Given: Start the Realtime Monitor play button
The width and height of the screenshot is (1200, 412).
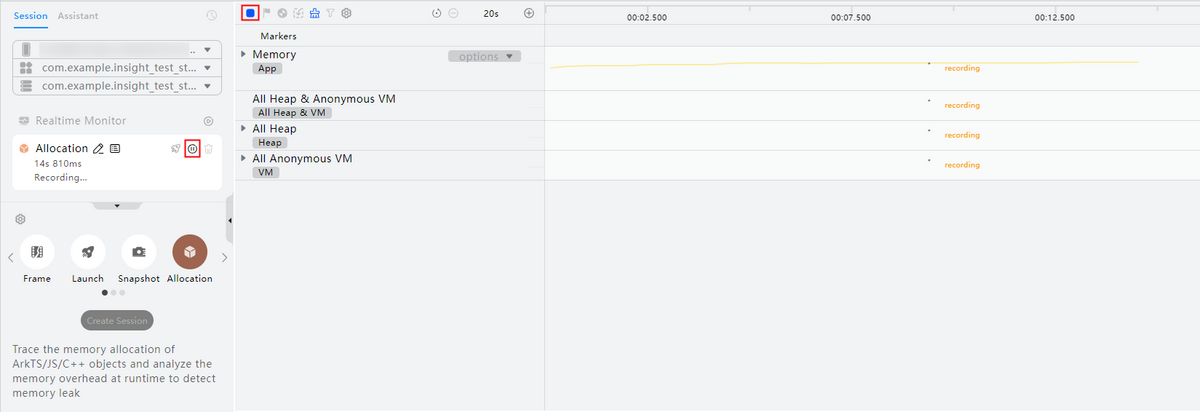Looking at the screenshot, I should 208,121.
